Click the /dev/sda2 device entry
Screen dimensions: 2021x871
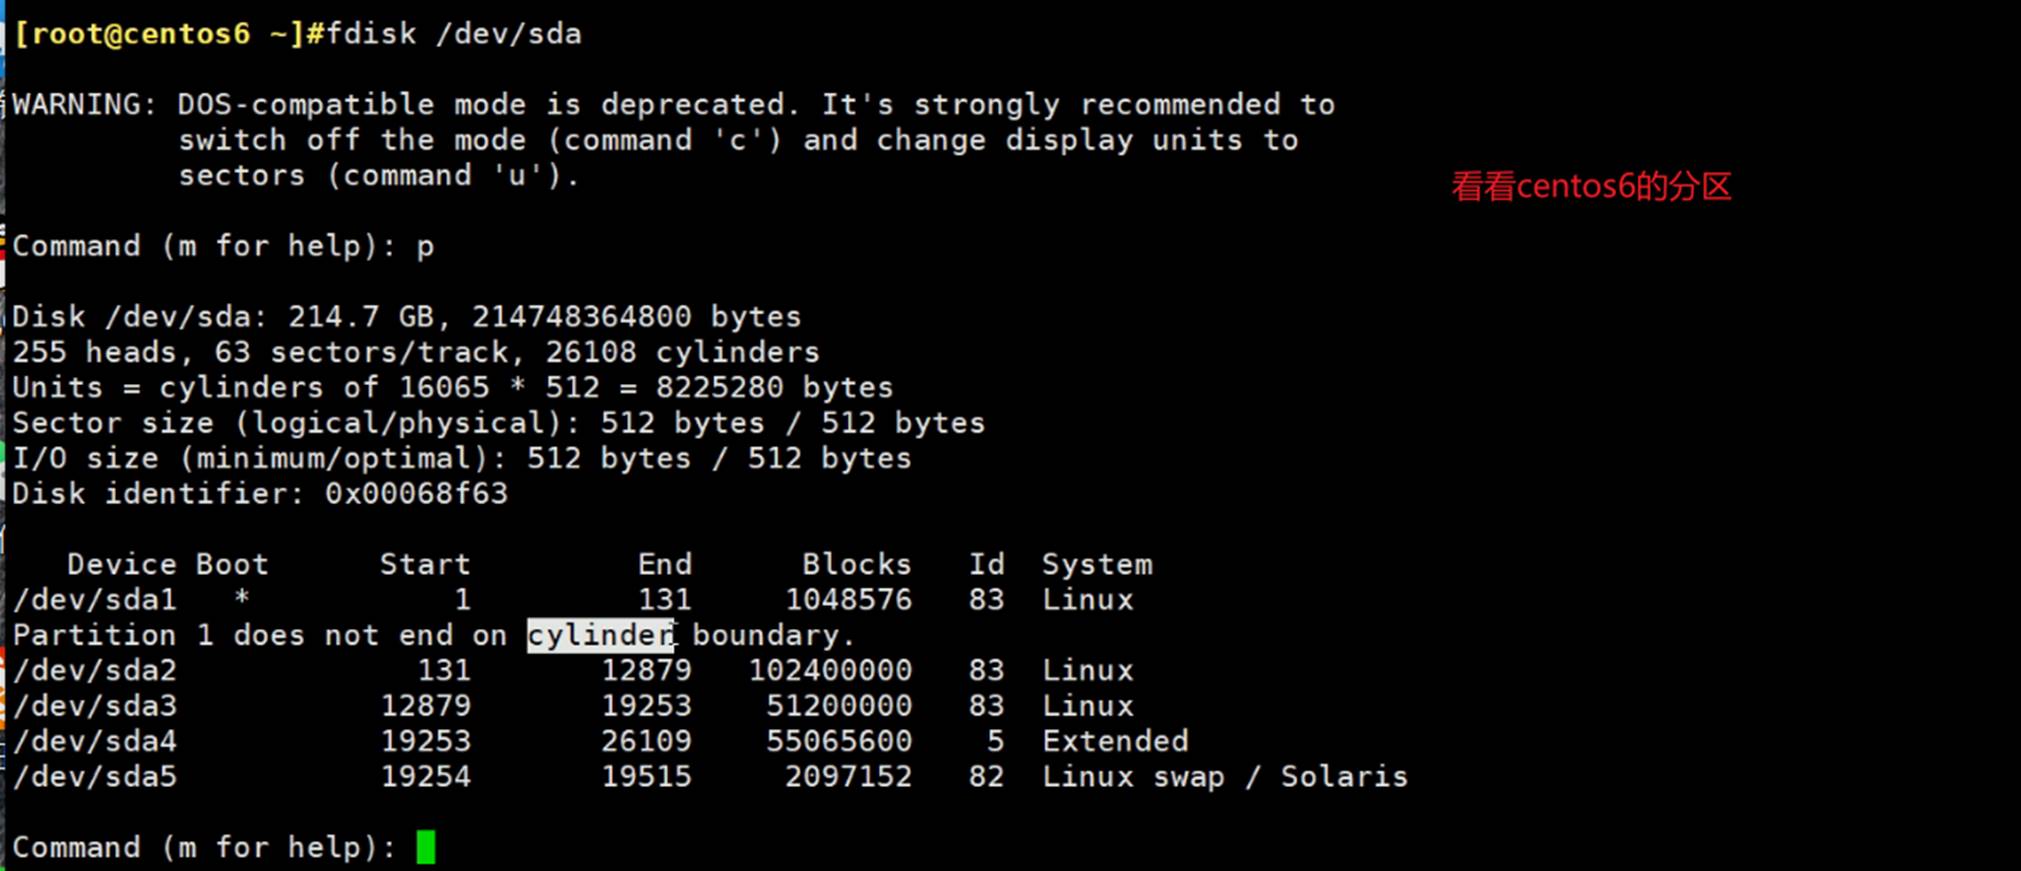(94, 670)
